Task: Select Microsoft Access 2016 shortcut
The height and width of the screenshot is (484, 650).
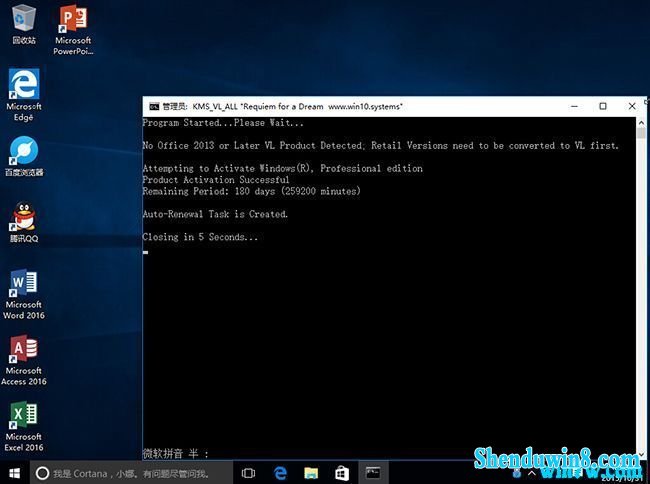Action: (24, 361)
